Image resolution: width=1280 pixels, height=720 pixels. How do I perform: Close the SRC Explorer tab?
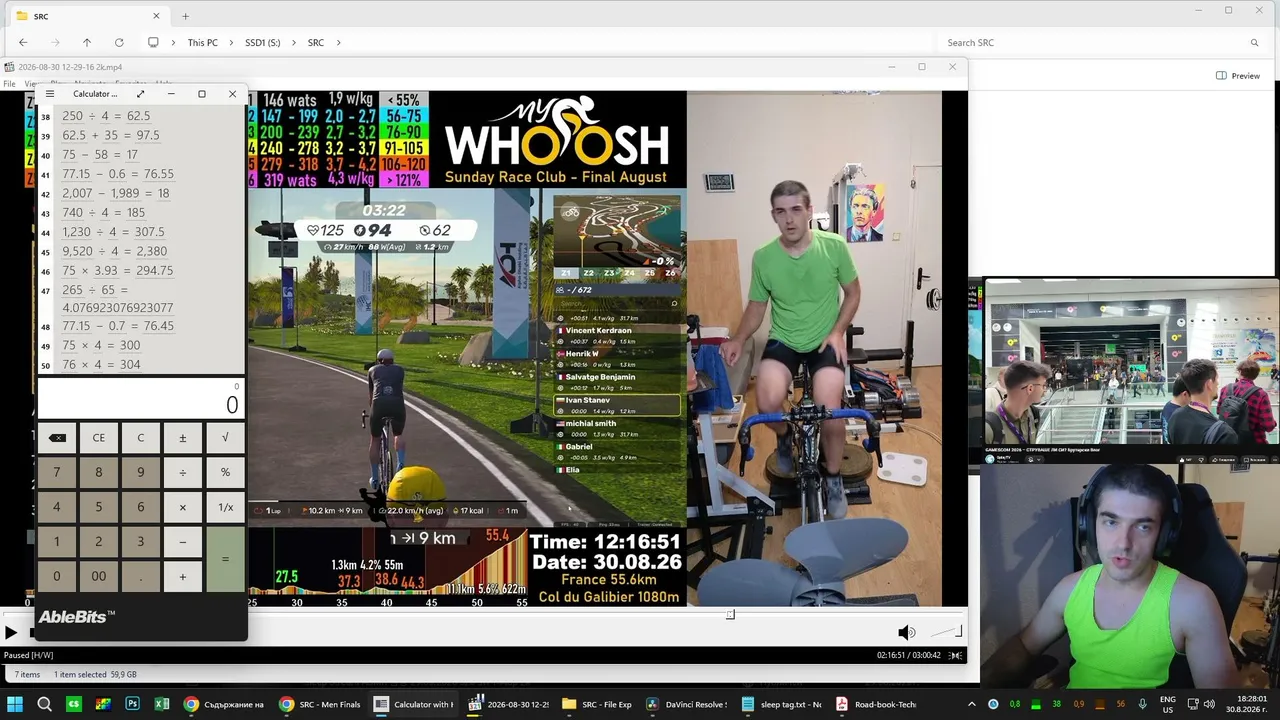click(156, 16)
